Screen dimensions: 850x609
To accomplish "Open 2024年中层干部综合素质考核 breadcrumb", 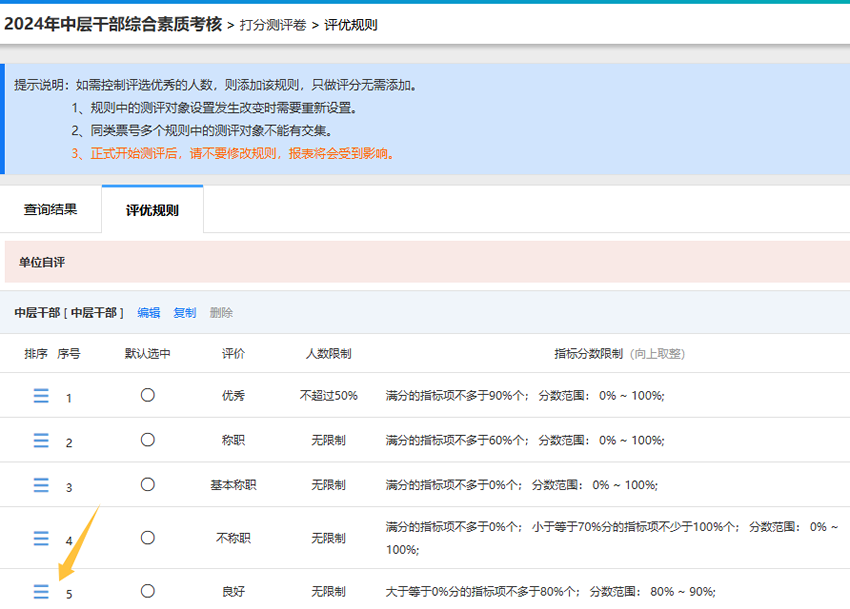I will tap(113, 24).
